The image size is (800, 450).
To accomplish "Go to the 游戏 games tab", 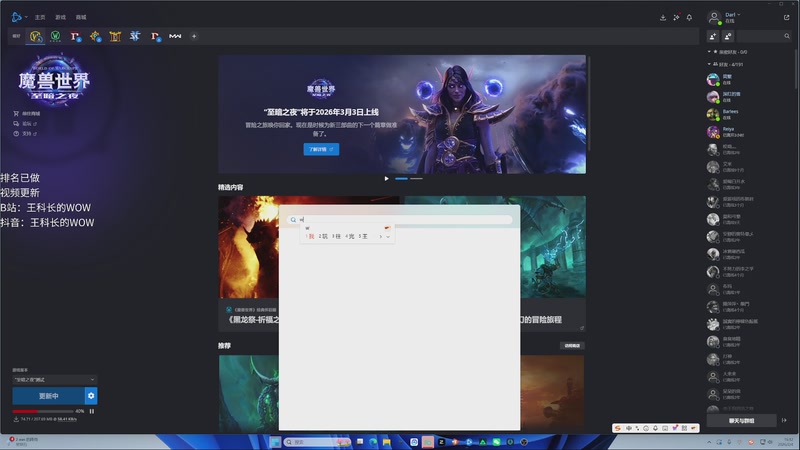I will click(61, 17).
